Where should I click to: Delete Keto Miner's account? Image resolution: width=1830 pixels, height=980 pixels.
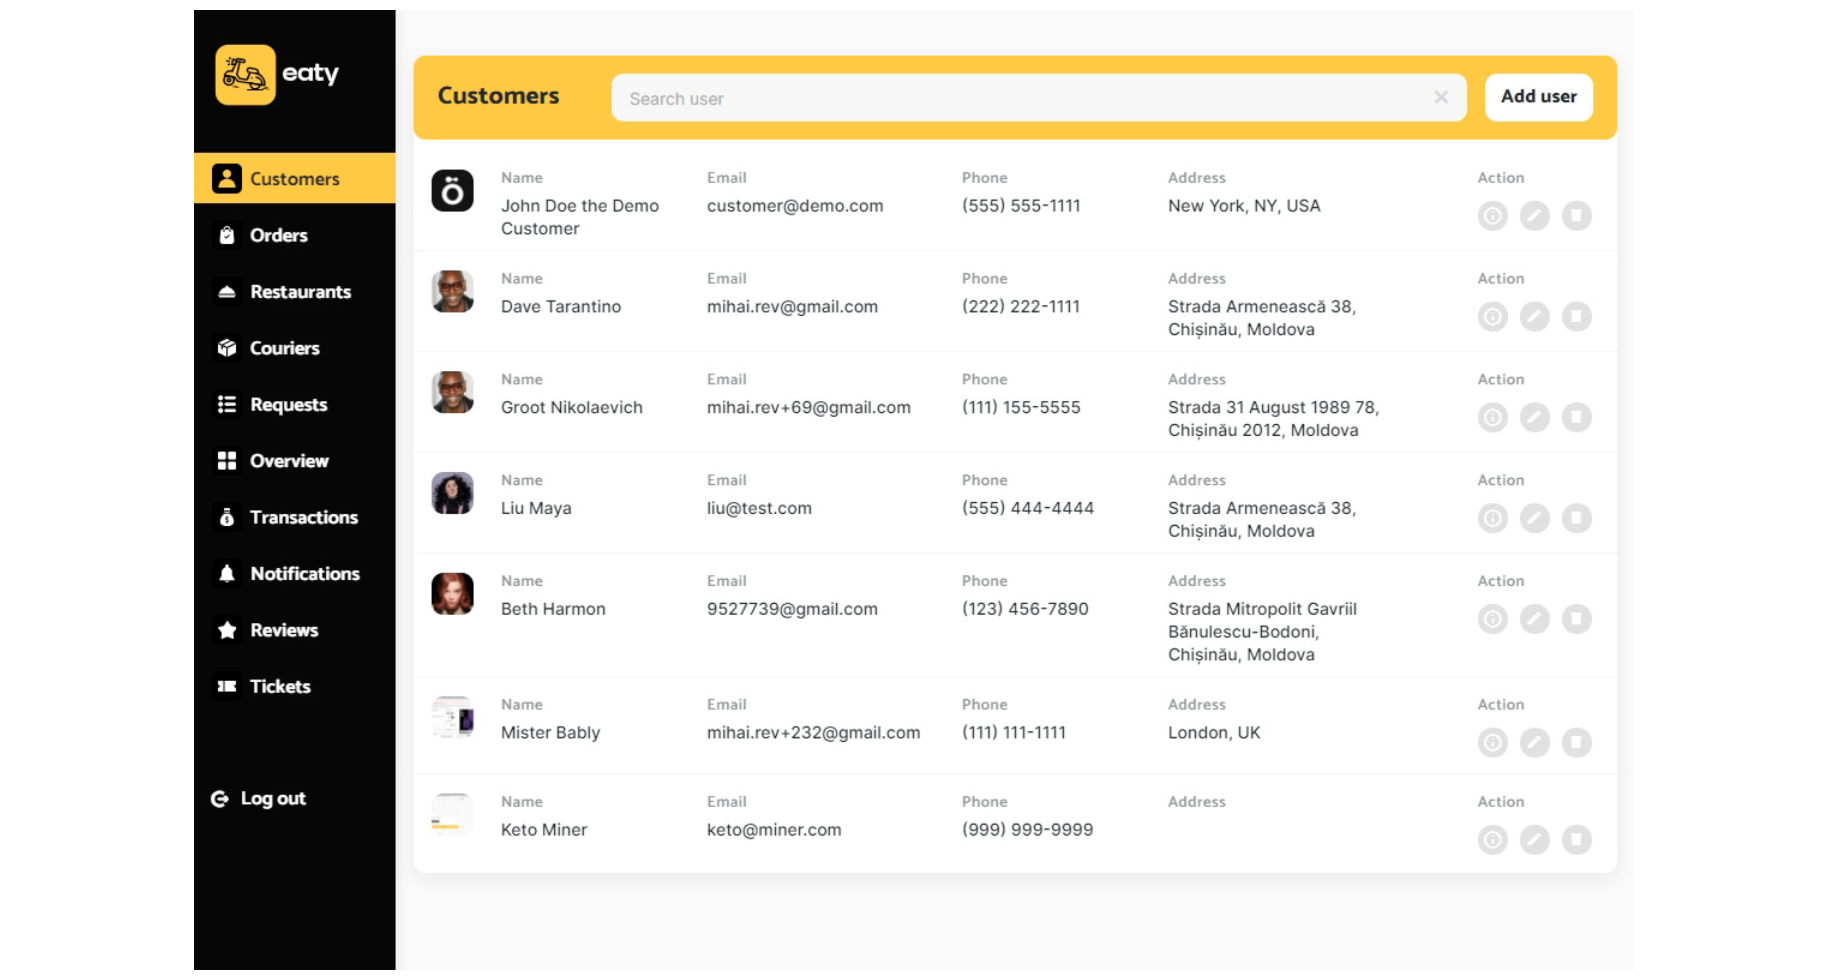click(1576, 840)
